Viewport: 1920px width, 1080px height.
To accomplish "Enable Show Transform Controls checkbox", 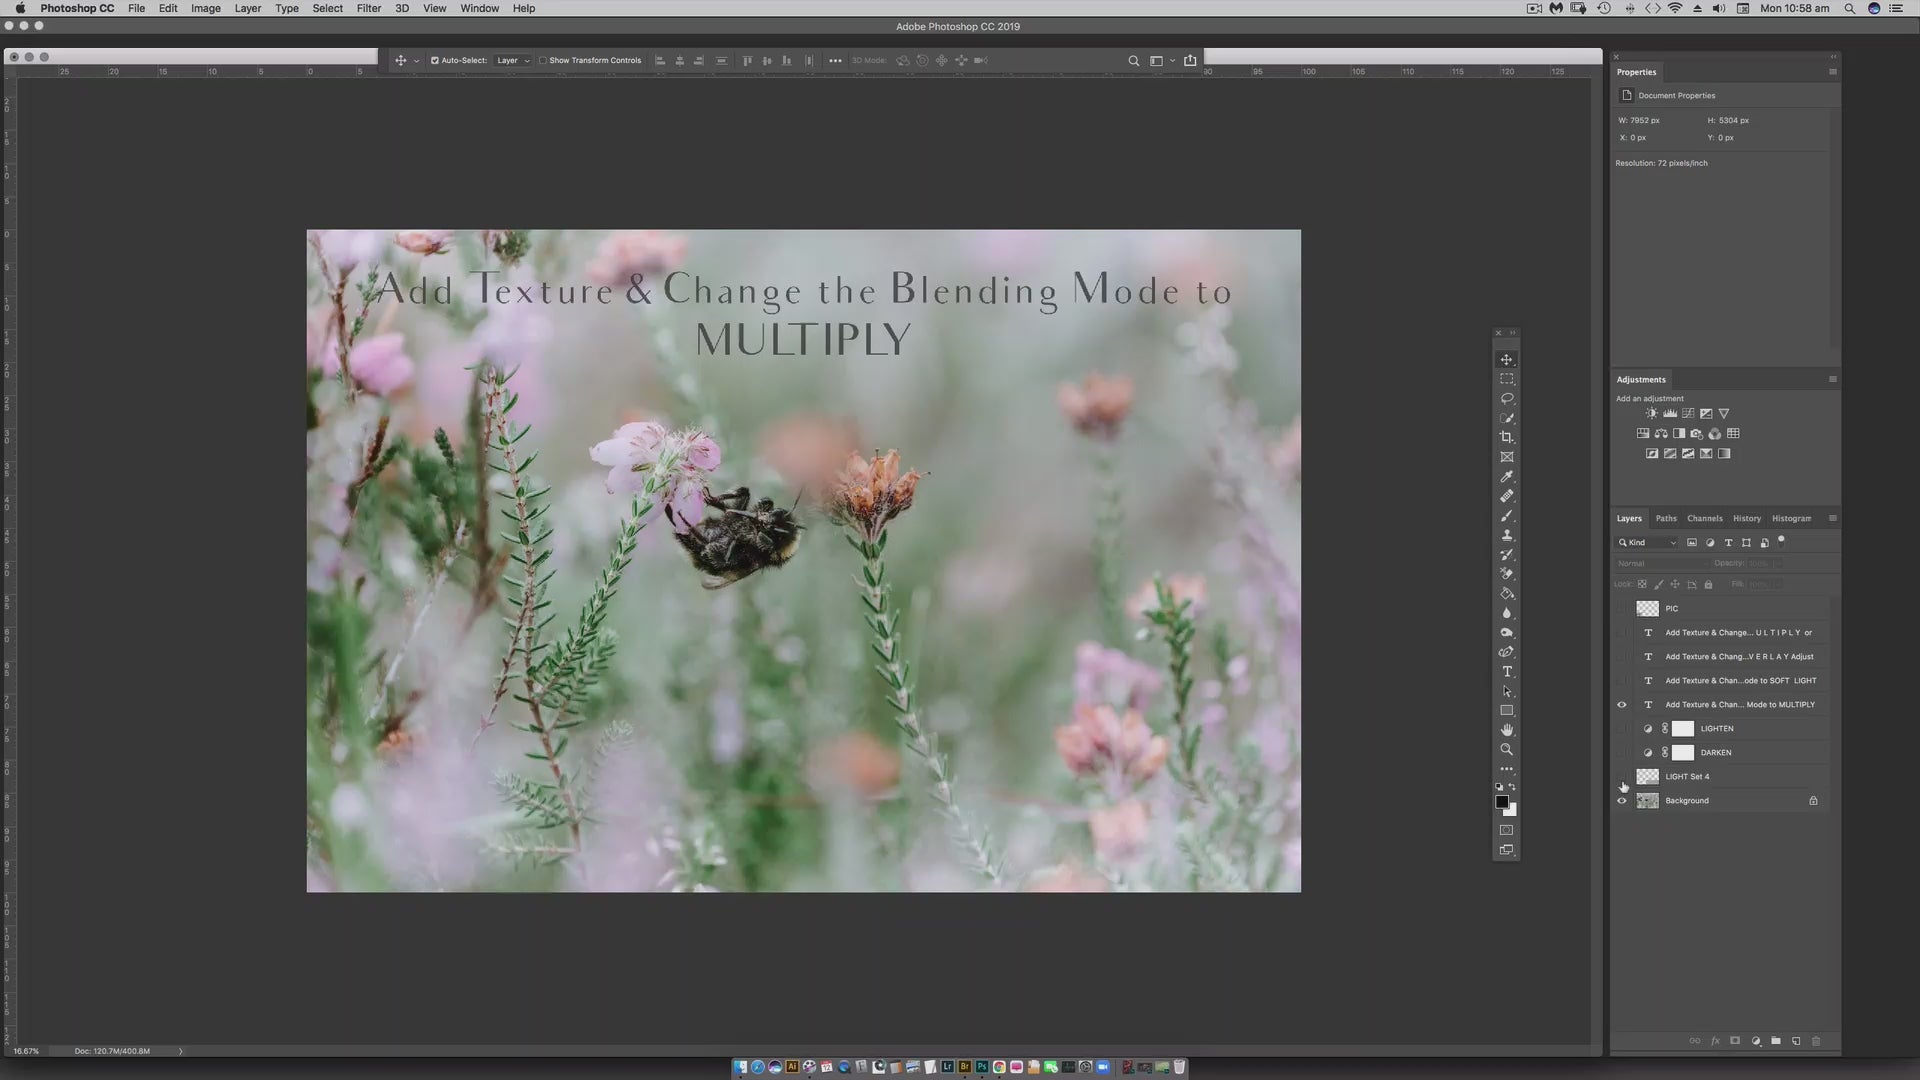I will point(543,60).
